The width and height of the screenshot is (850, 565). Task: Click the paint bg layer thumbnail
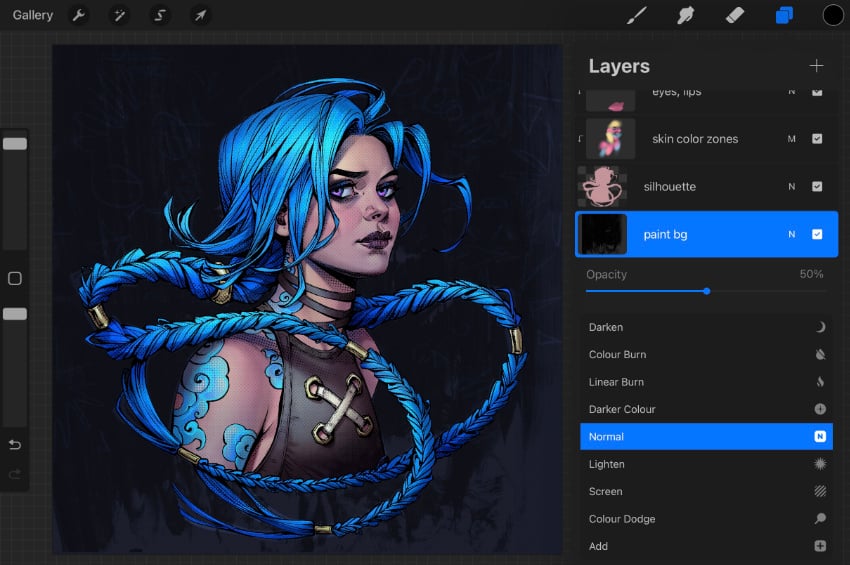(602, 234)
